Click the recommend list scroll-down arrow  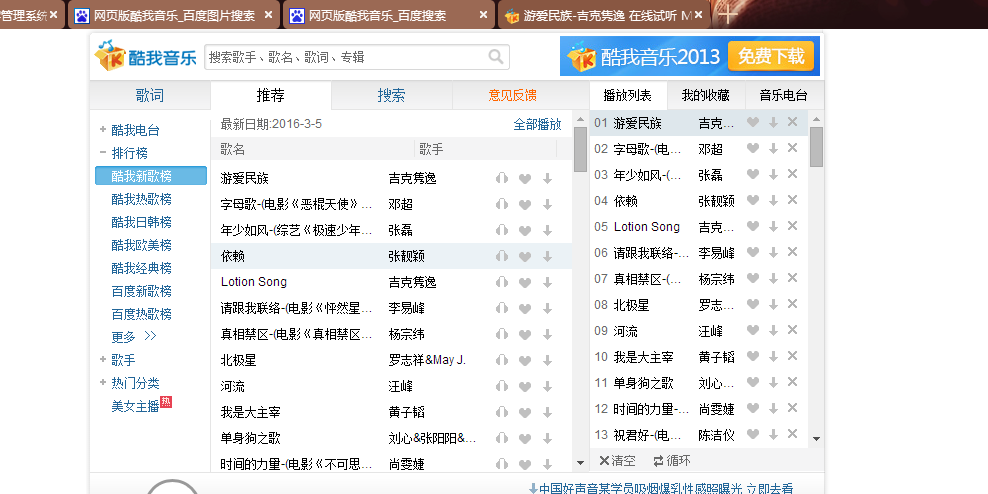point(580,463)
